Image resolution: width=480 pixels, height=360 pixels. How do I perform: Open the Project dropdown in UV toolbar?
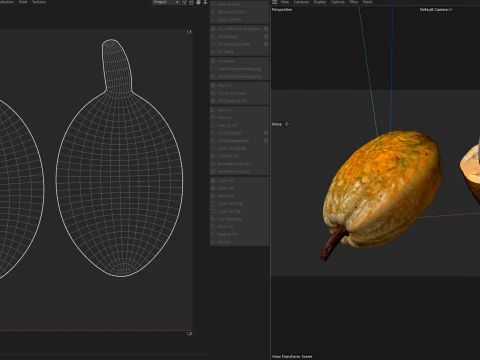166,2
